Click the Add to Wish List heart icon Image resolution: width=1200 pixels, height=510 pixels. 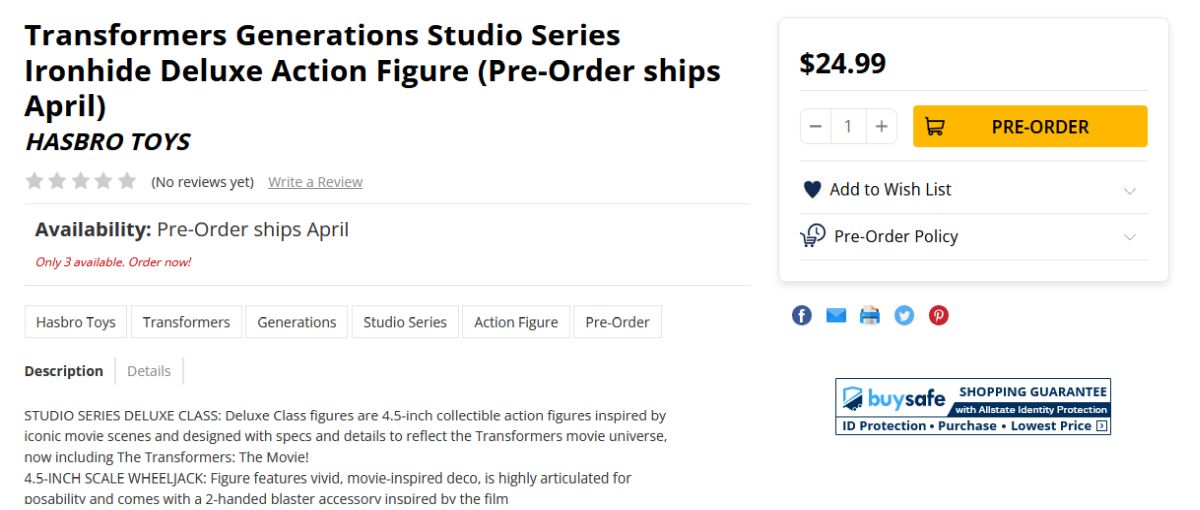coord(812,189)
